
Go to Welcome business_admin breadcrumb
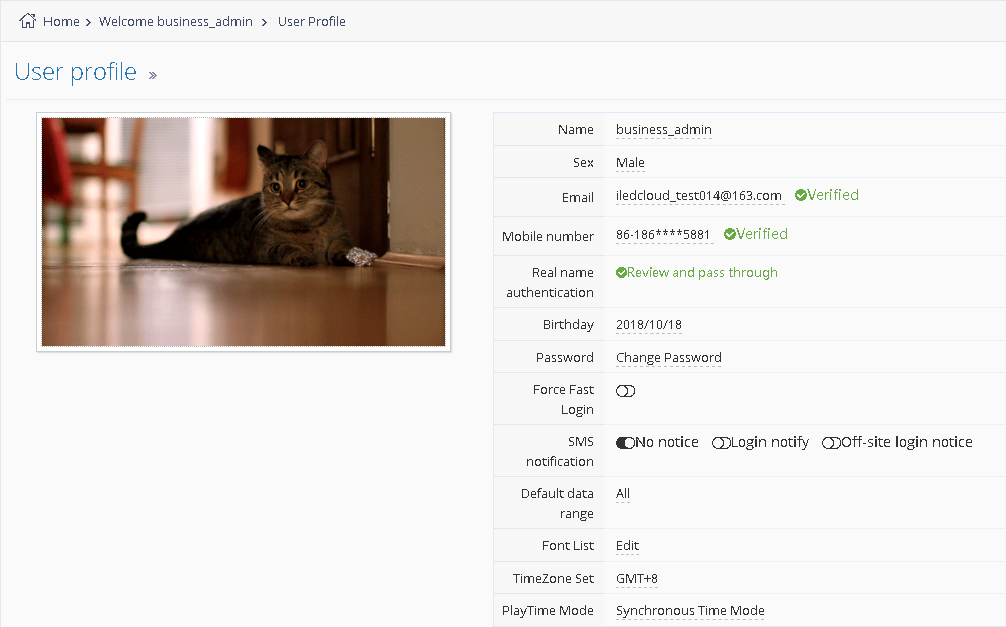(176, 21)
